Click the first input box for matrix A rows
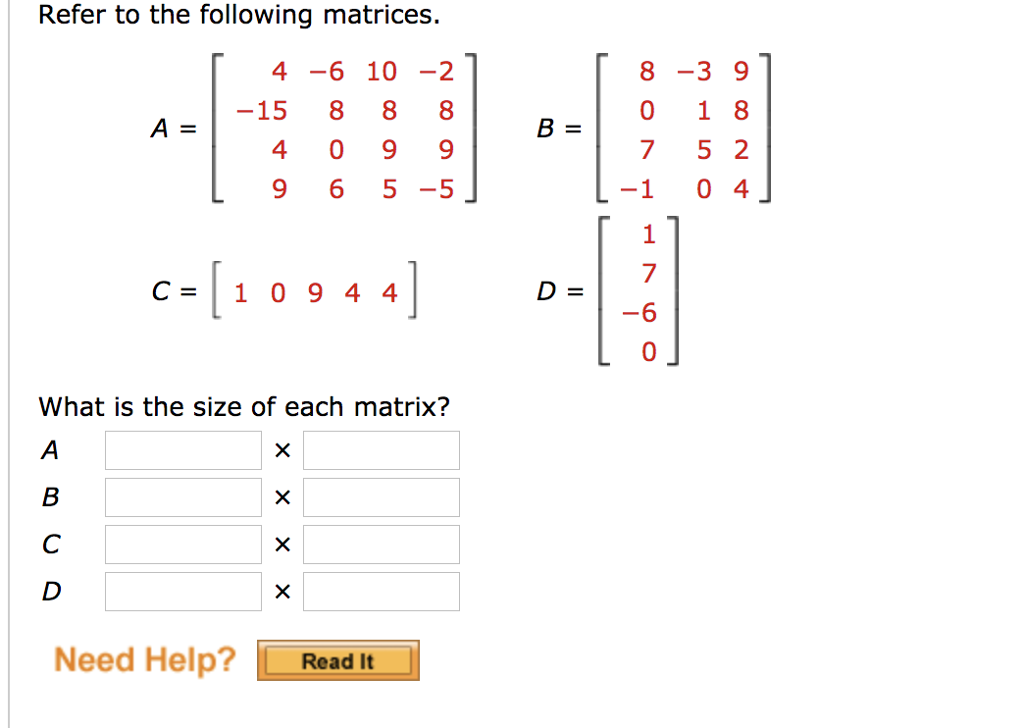 click(182, 450)
